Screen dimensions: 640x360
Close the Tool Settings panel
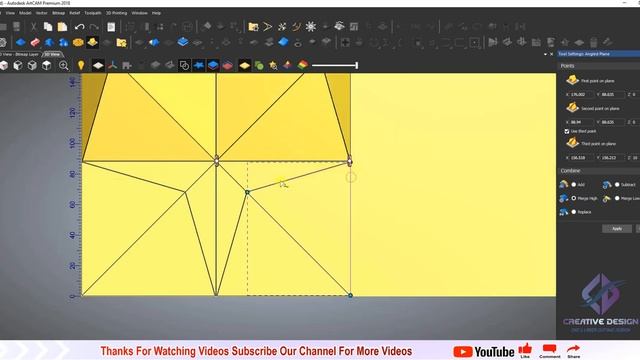click(x=552, y=54)
